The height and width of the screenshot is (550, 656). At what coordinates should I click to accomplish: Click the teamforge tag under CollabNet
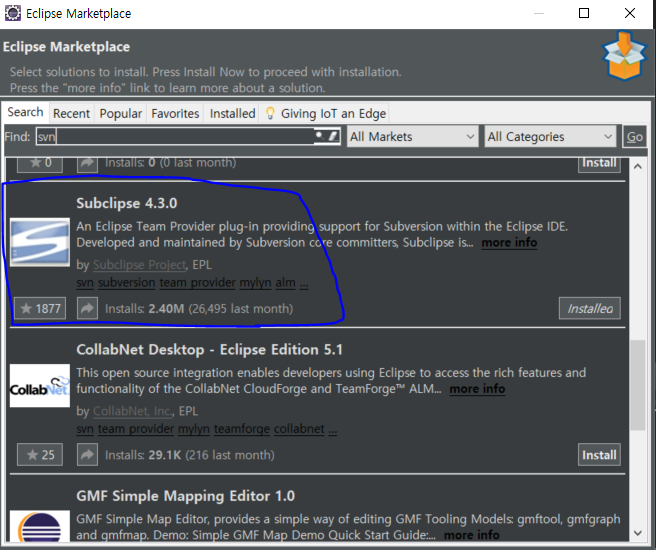(x=242, y=429)
